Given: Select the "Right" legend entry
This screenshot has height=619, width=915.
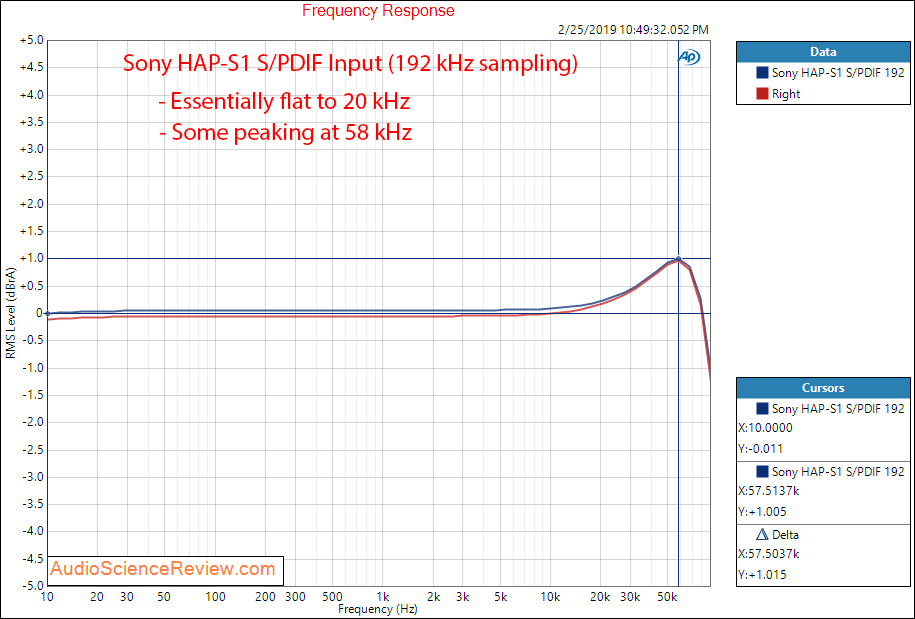Looking at the screenshot, I should click(x=786, y=94).
